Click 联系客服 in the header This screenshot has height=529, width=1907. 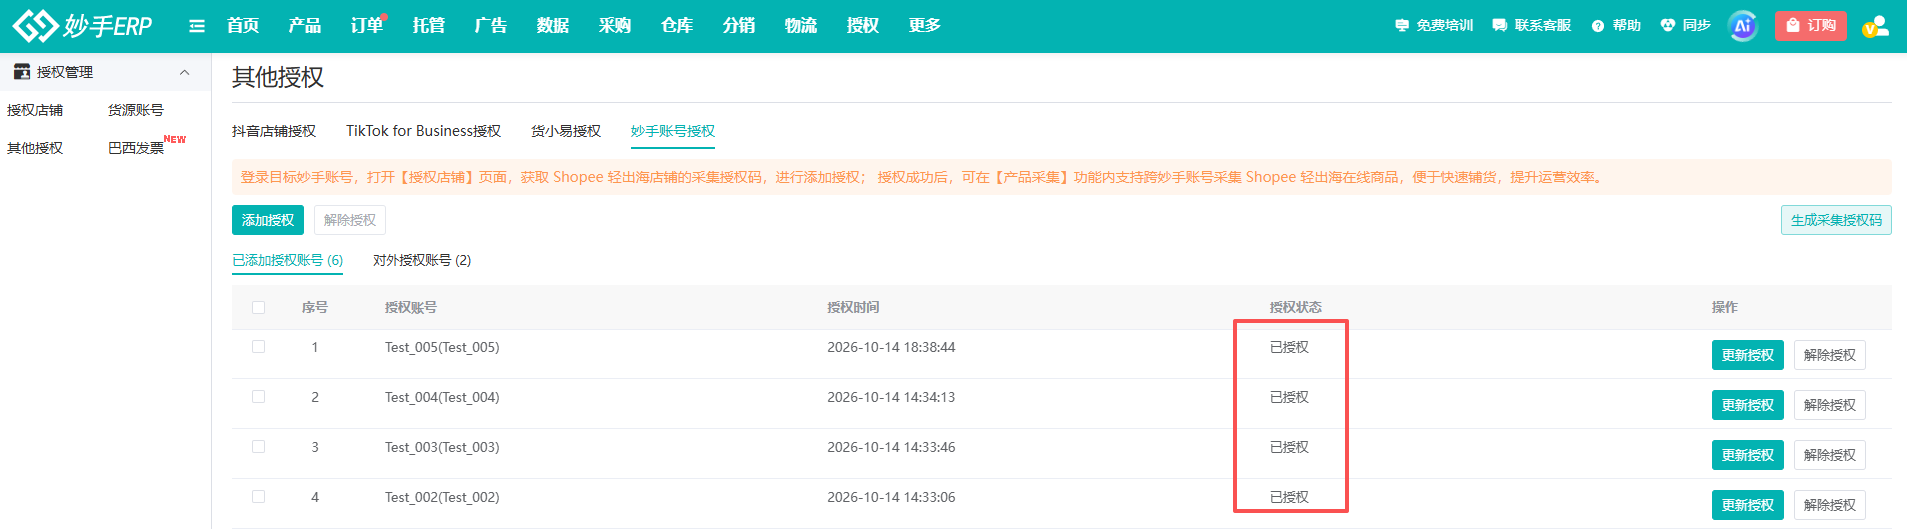[1532, 26]
